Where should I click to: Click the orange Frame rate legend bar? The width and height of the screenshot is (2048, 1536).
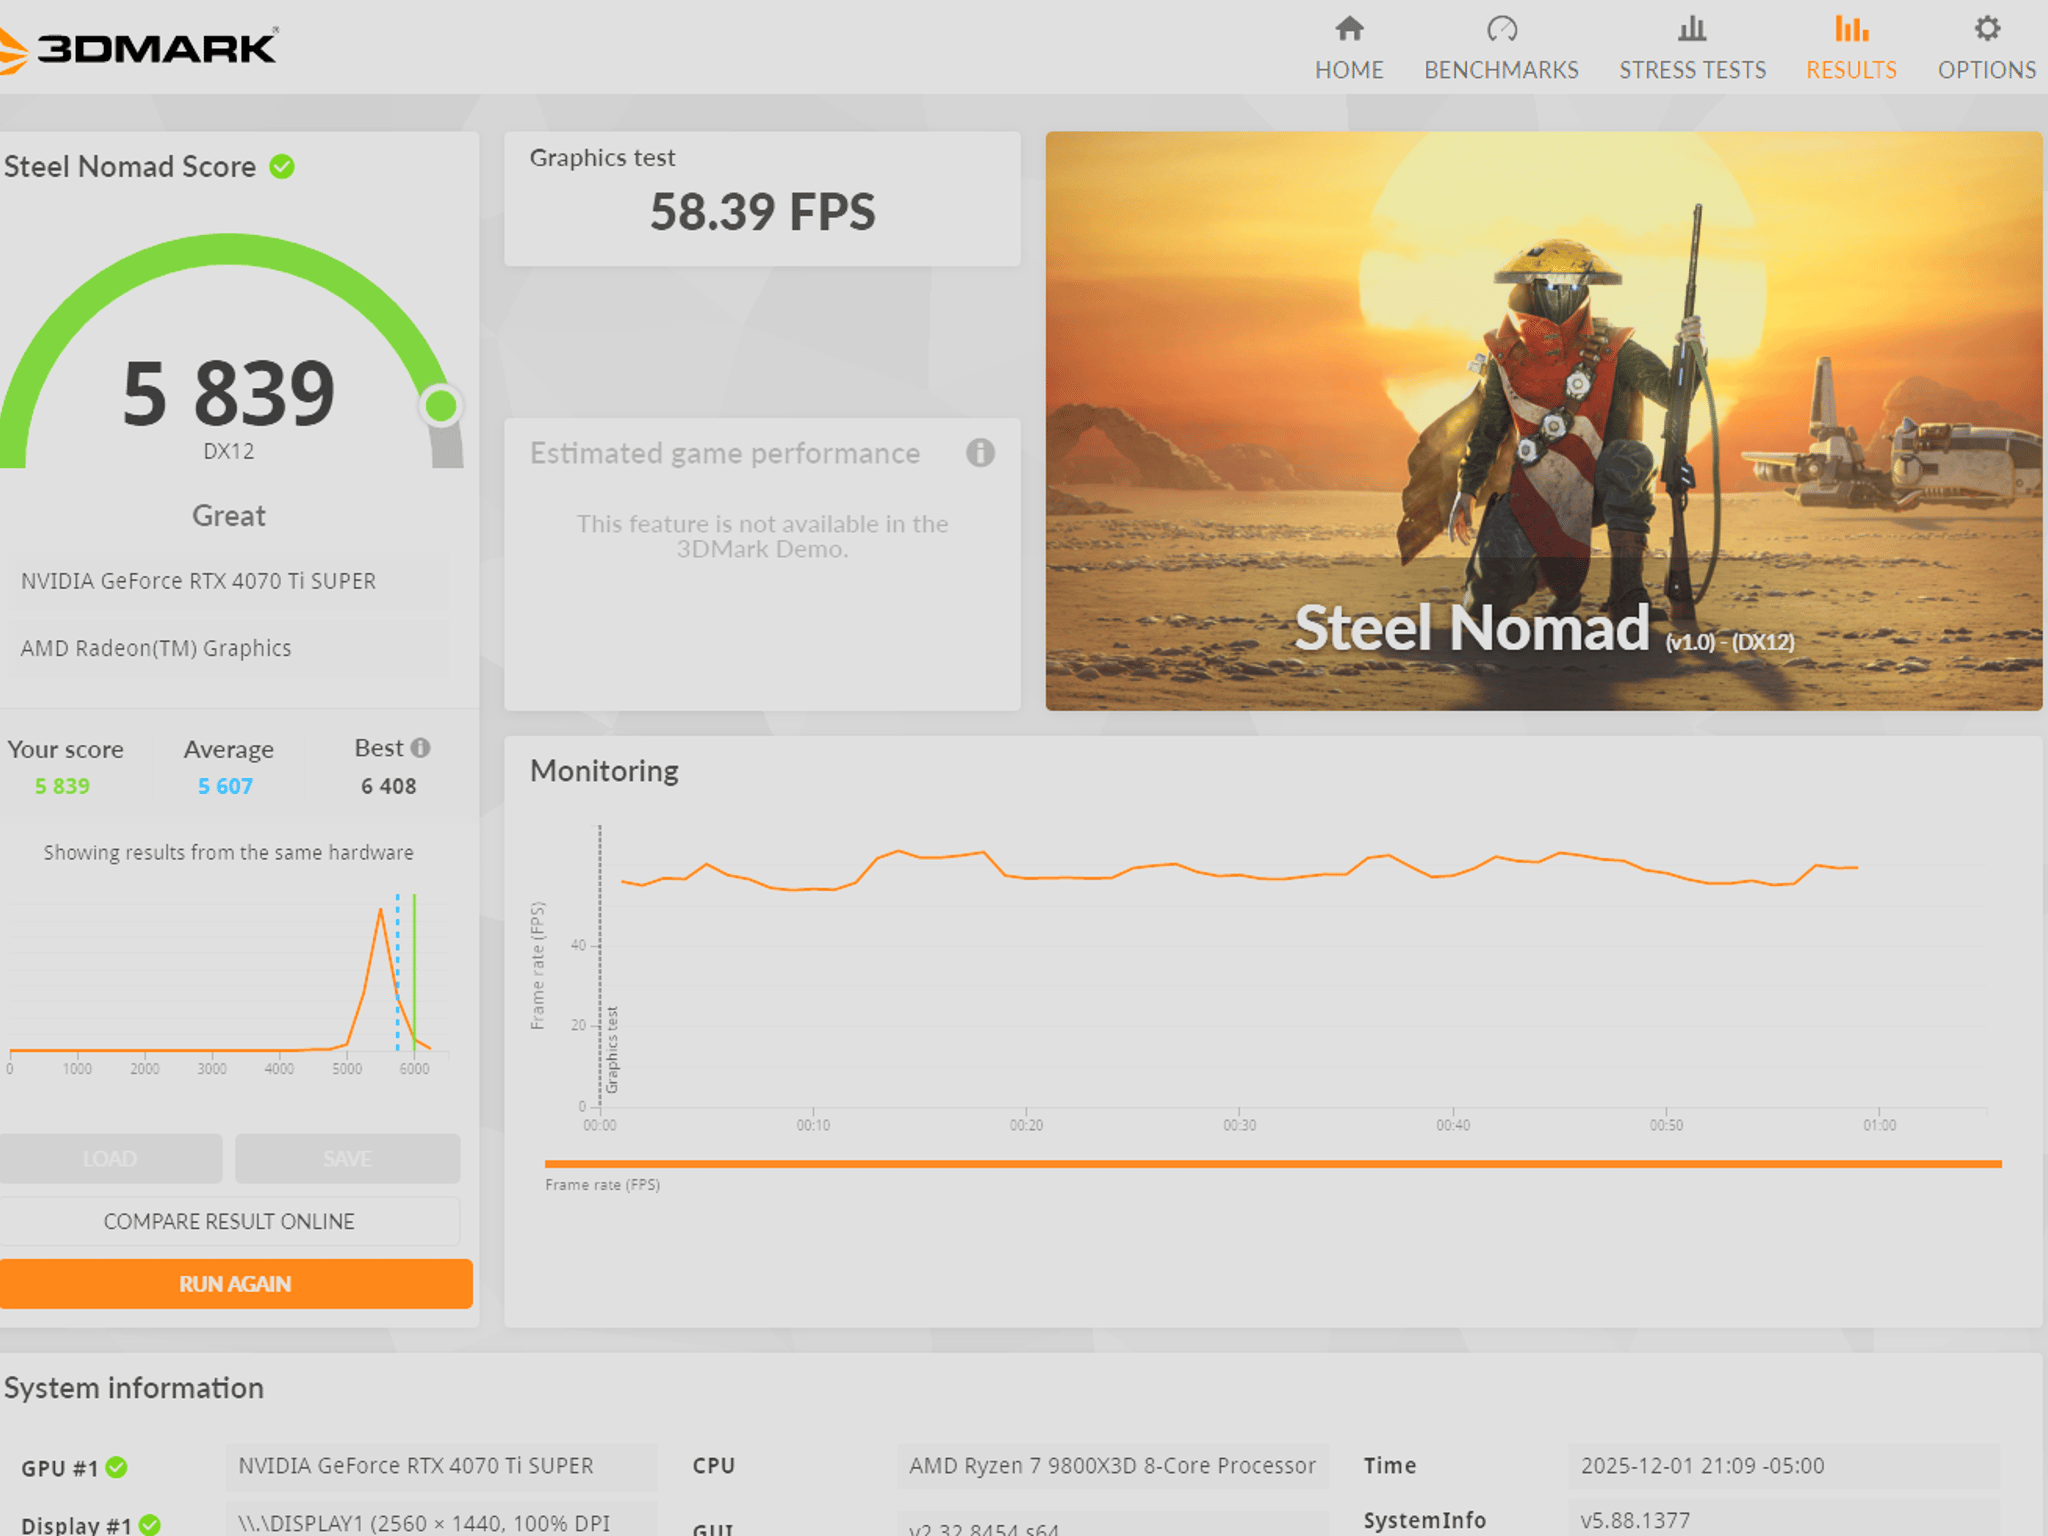[1272, 1164]
